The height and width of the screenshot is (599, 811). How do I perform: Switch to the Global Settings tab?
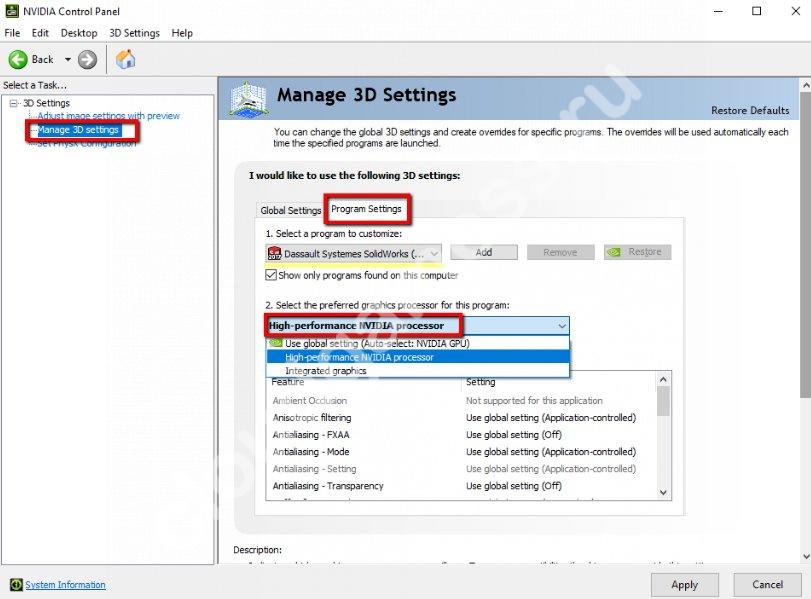click(290, 211)
